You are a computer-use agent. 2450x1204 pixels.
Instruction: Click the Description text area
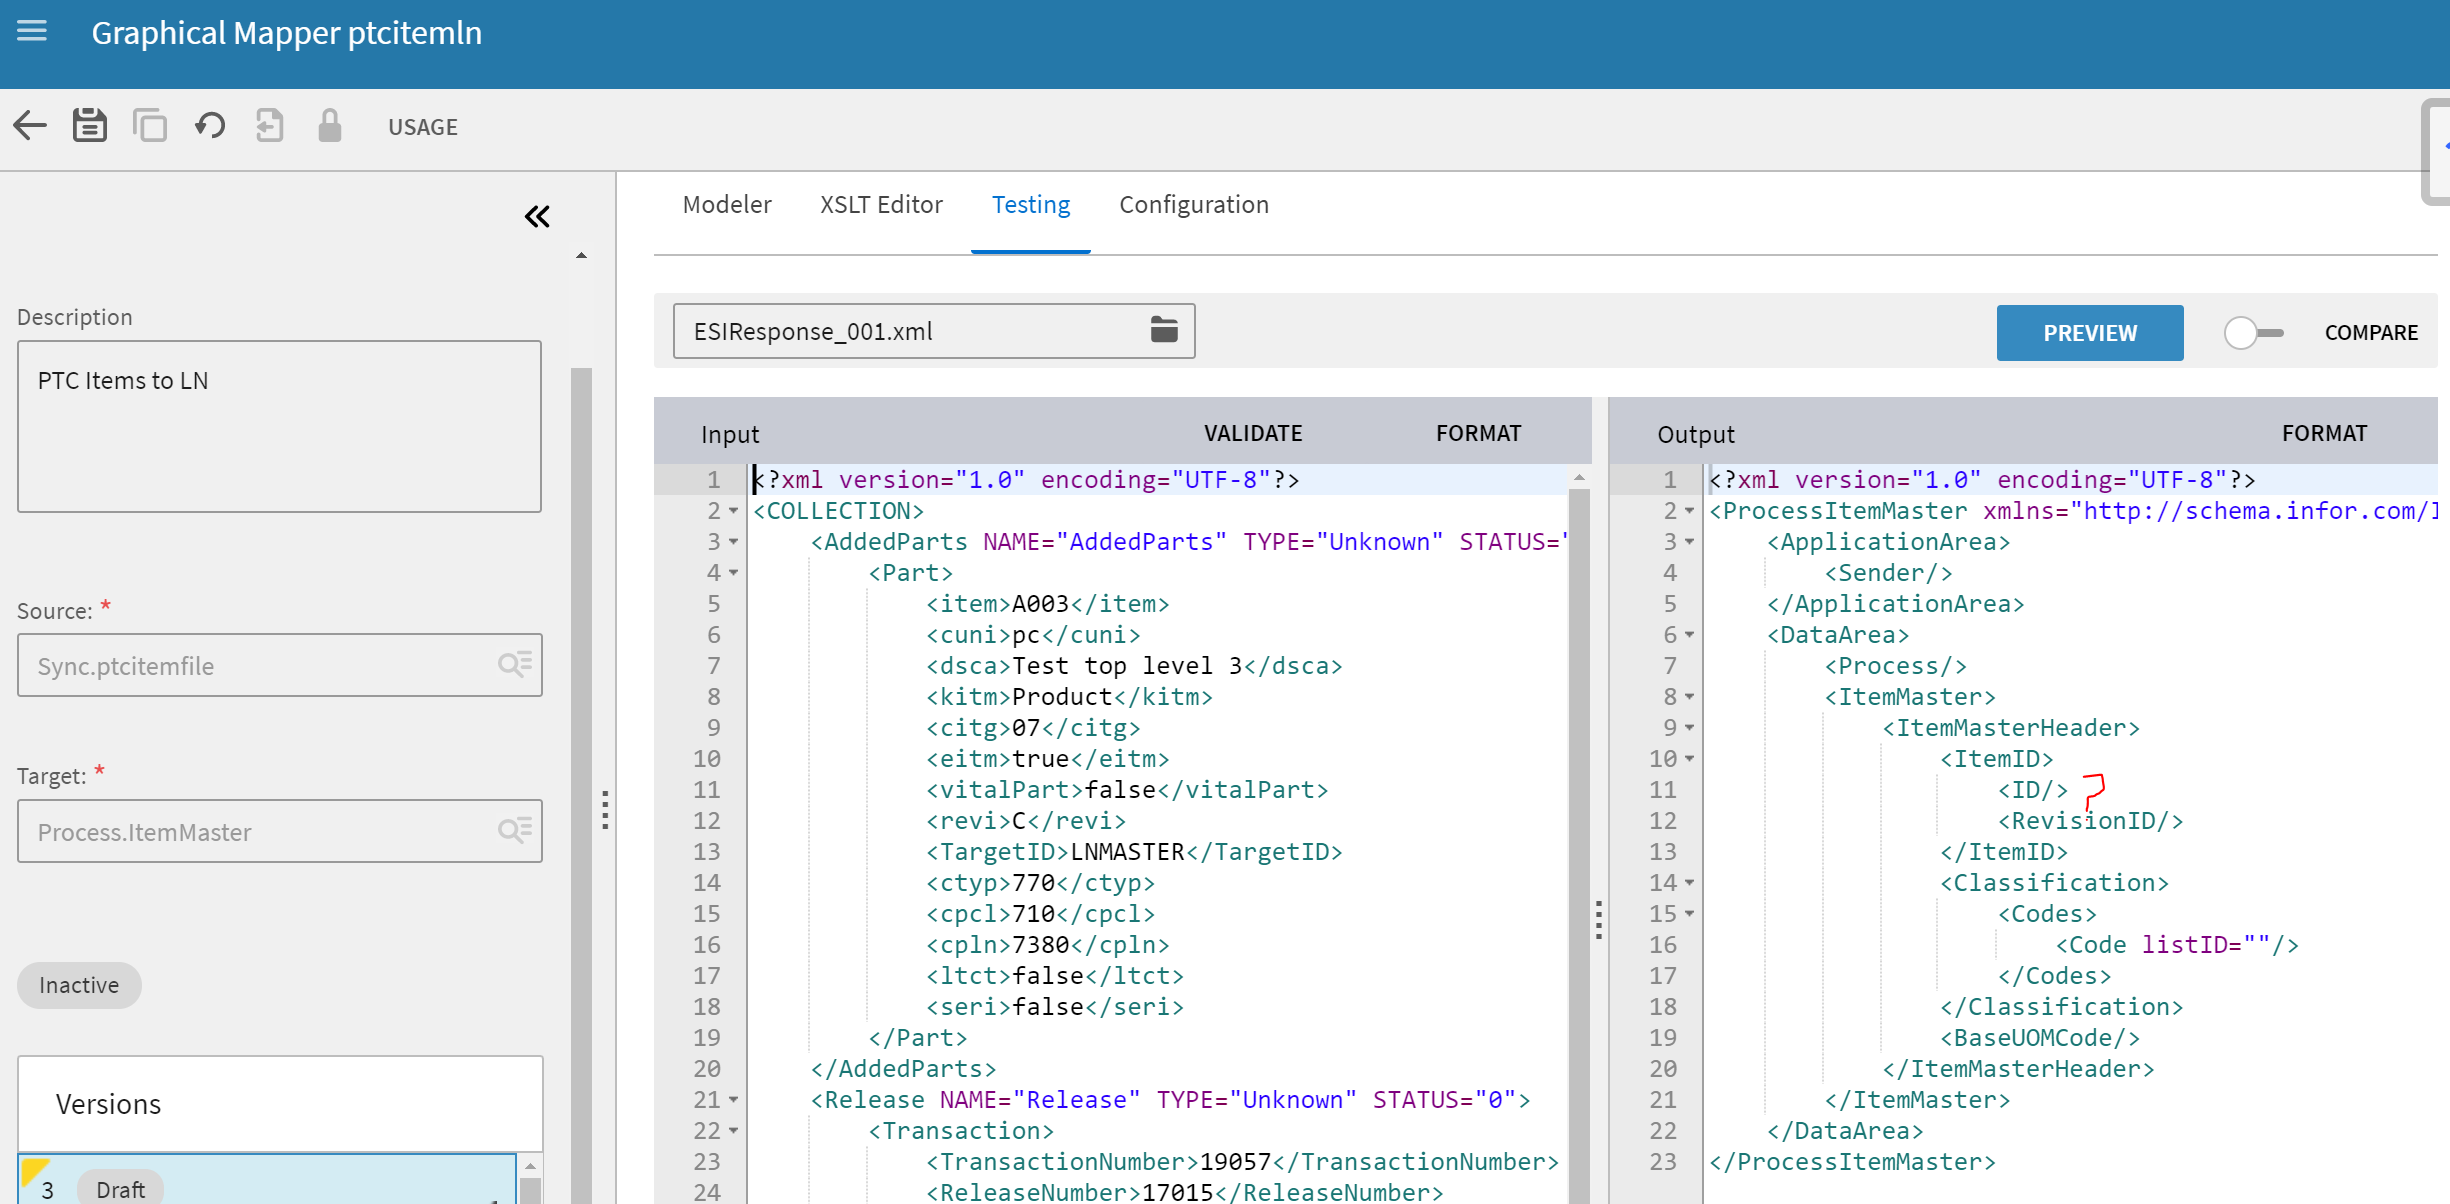[280, 427]
